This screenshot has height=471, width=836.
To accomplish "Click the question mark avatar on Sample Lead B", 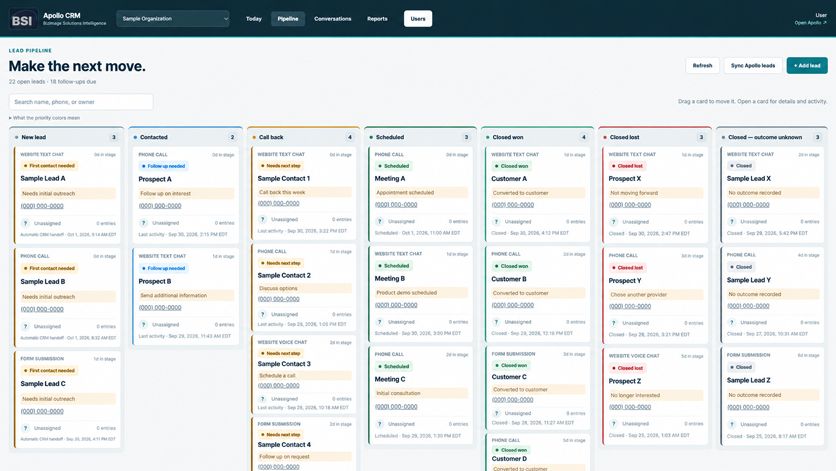I will [x=25, y=326].
